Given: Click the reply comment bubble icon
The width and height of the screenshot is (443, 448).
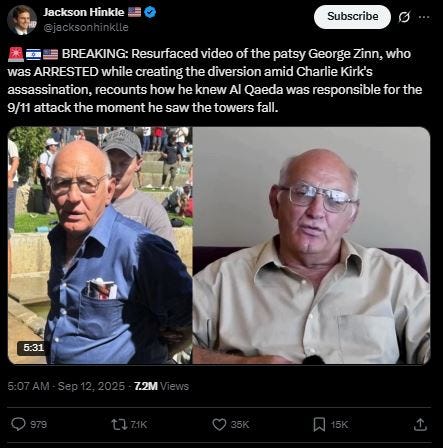Looking at the screenshot, I should tap(18, 424).
